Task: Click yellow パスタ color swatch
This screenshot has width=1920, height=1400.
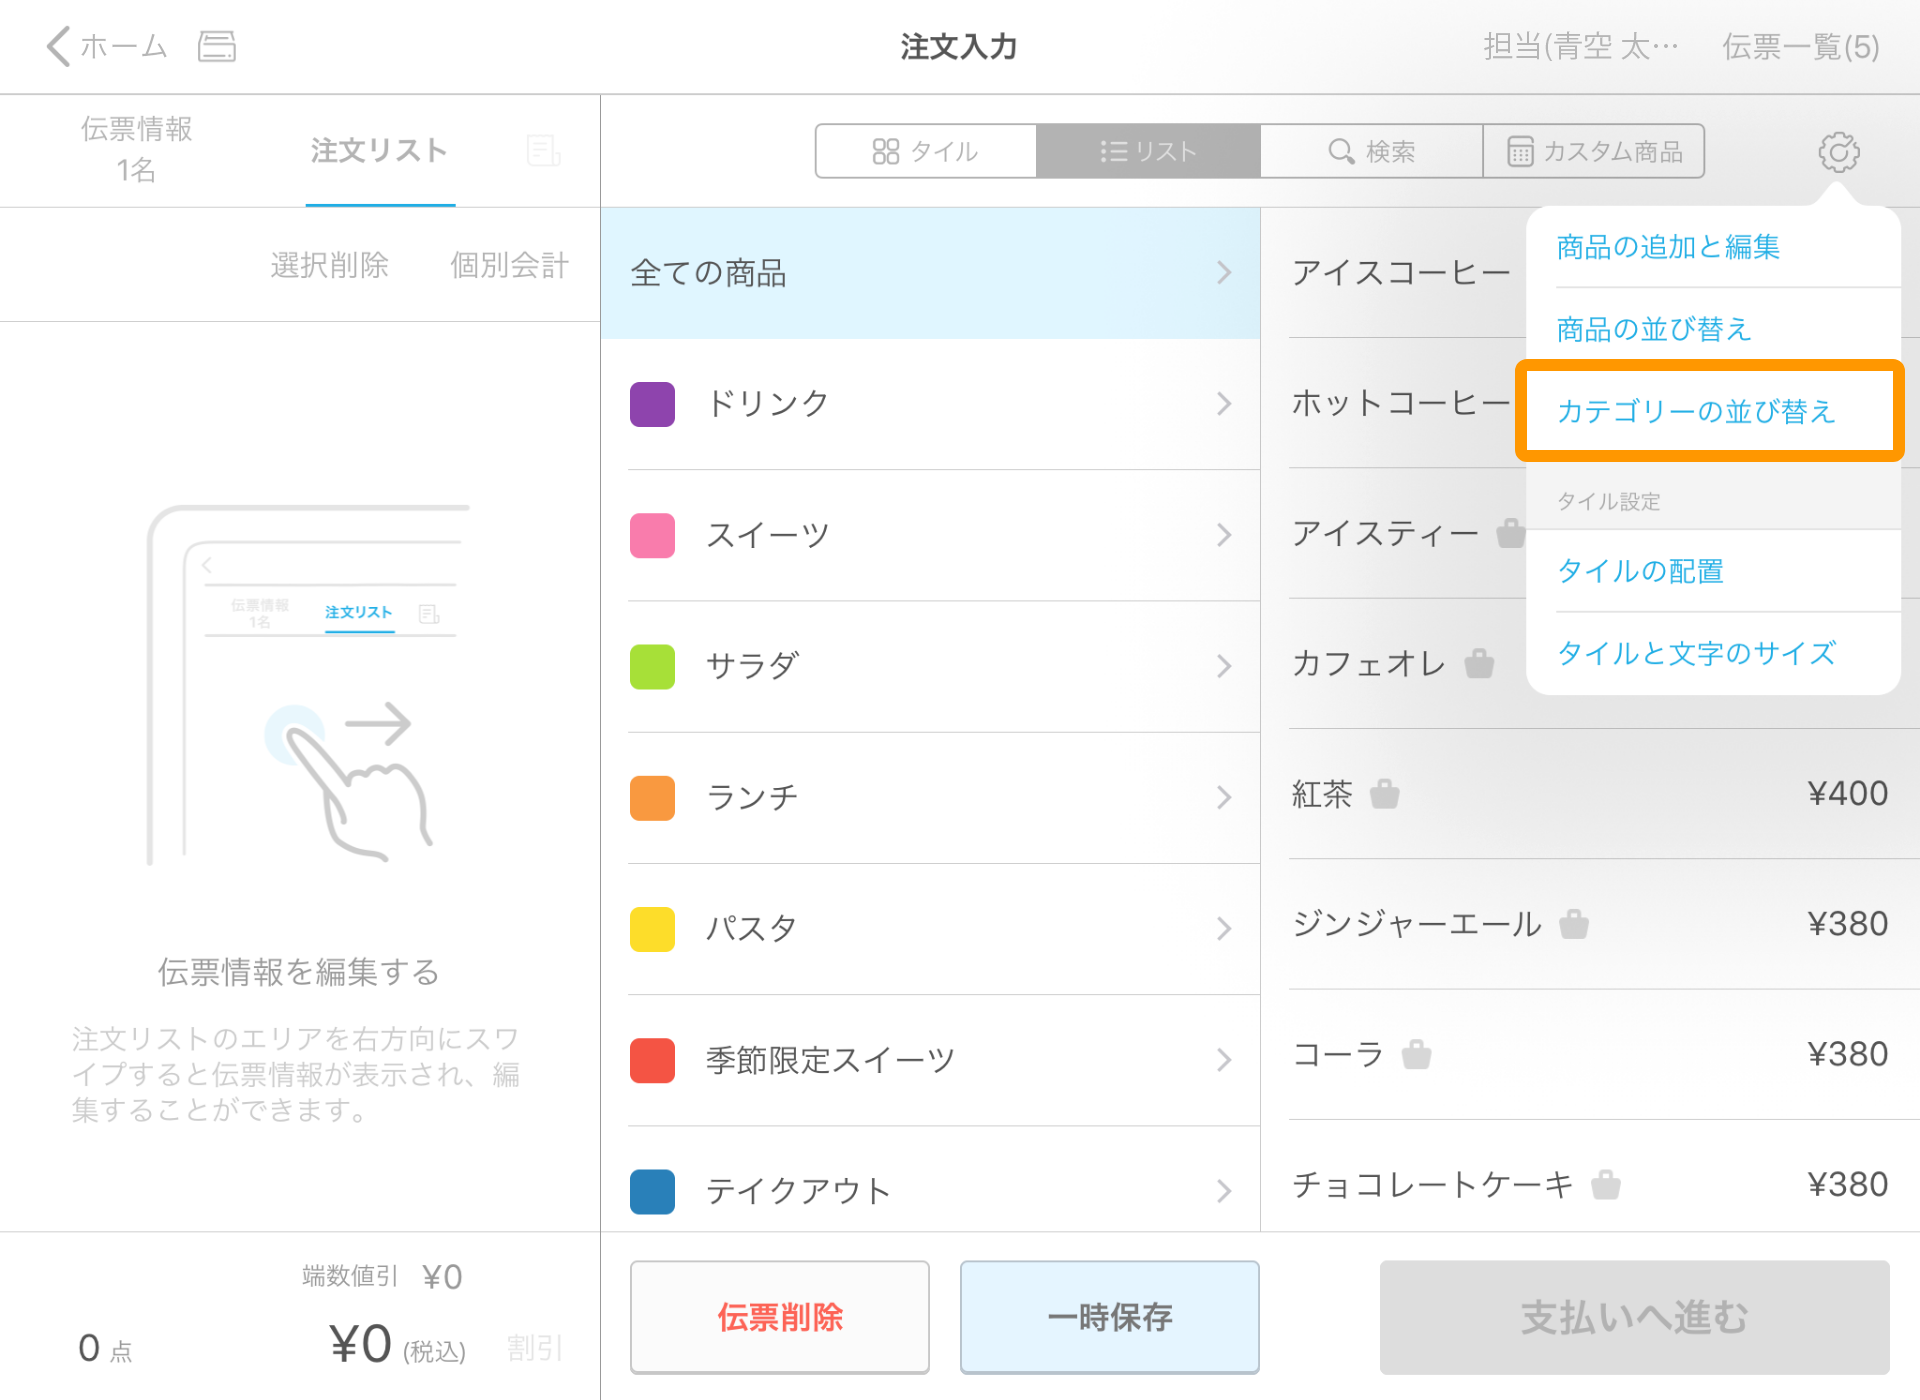Action: click(x=652, y=928)
